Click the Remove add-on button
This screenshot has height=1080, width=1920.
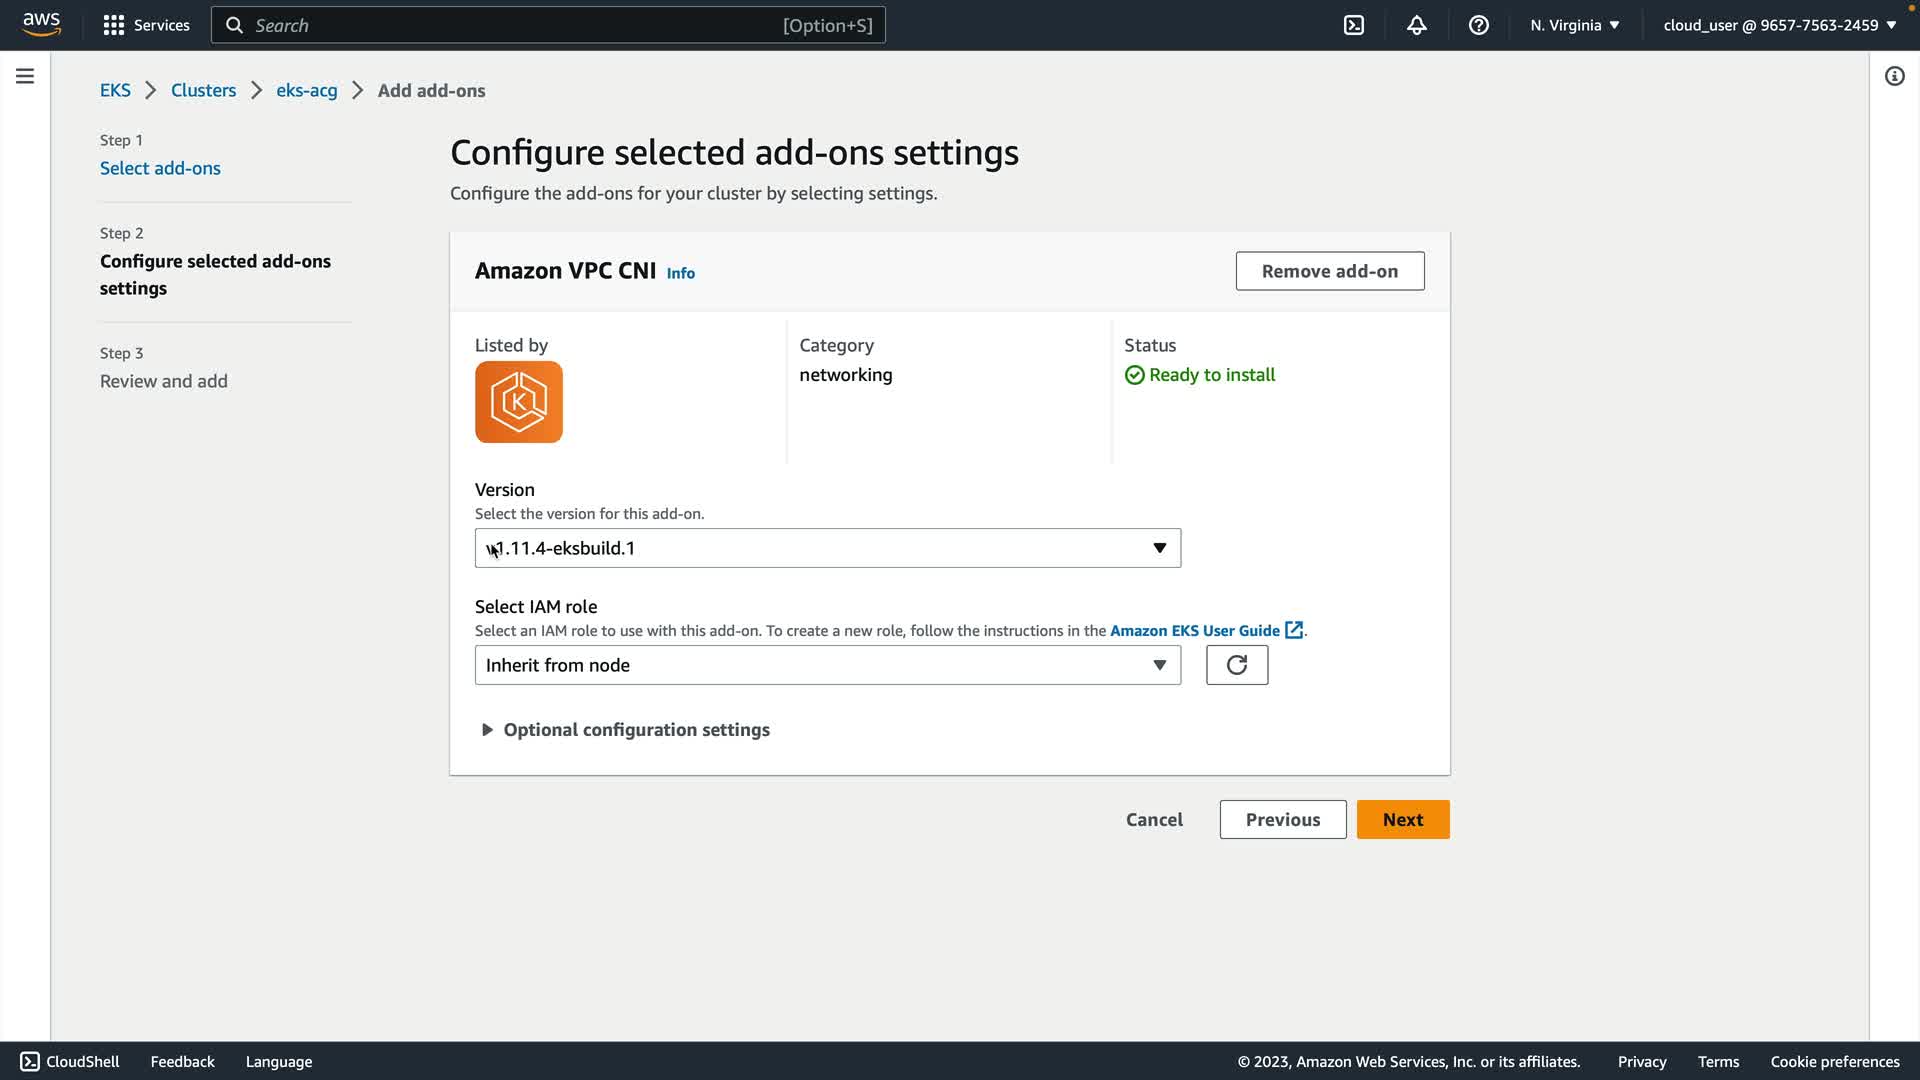(1329, 271)
